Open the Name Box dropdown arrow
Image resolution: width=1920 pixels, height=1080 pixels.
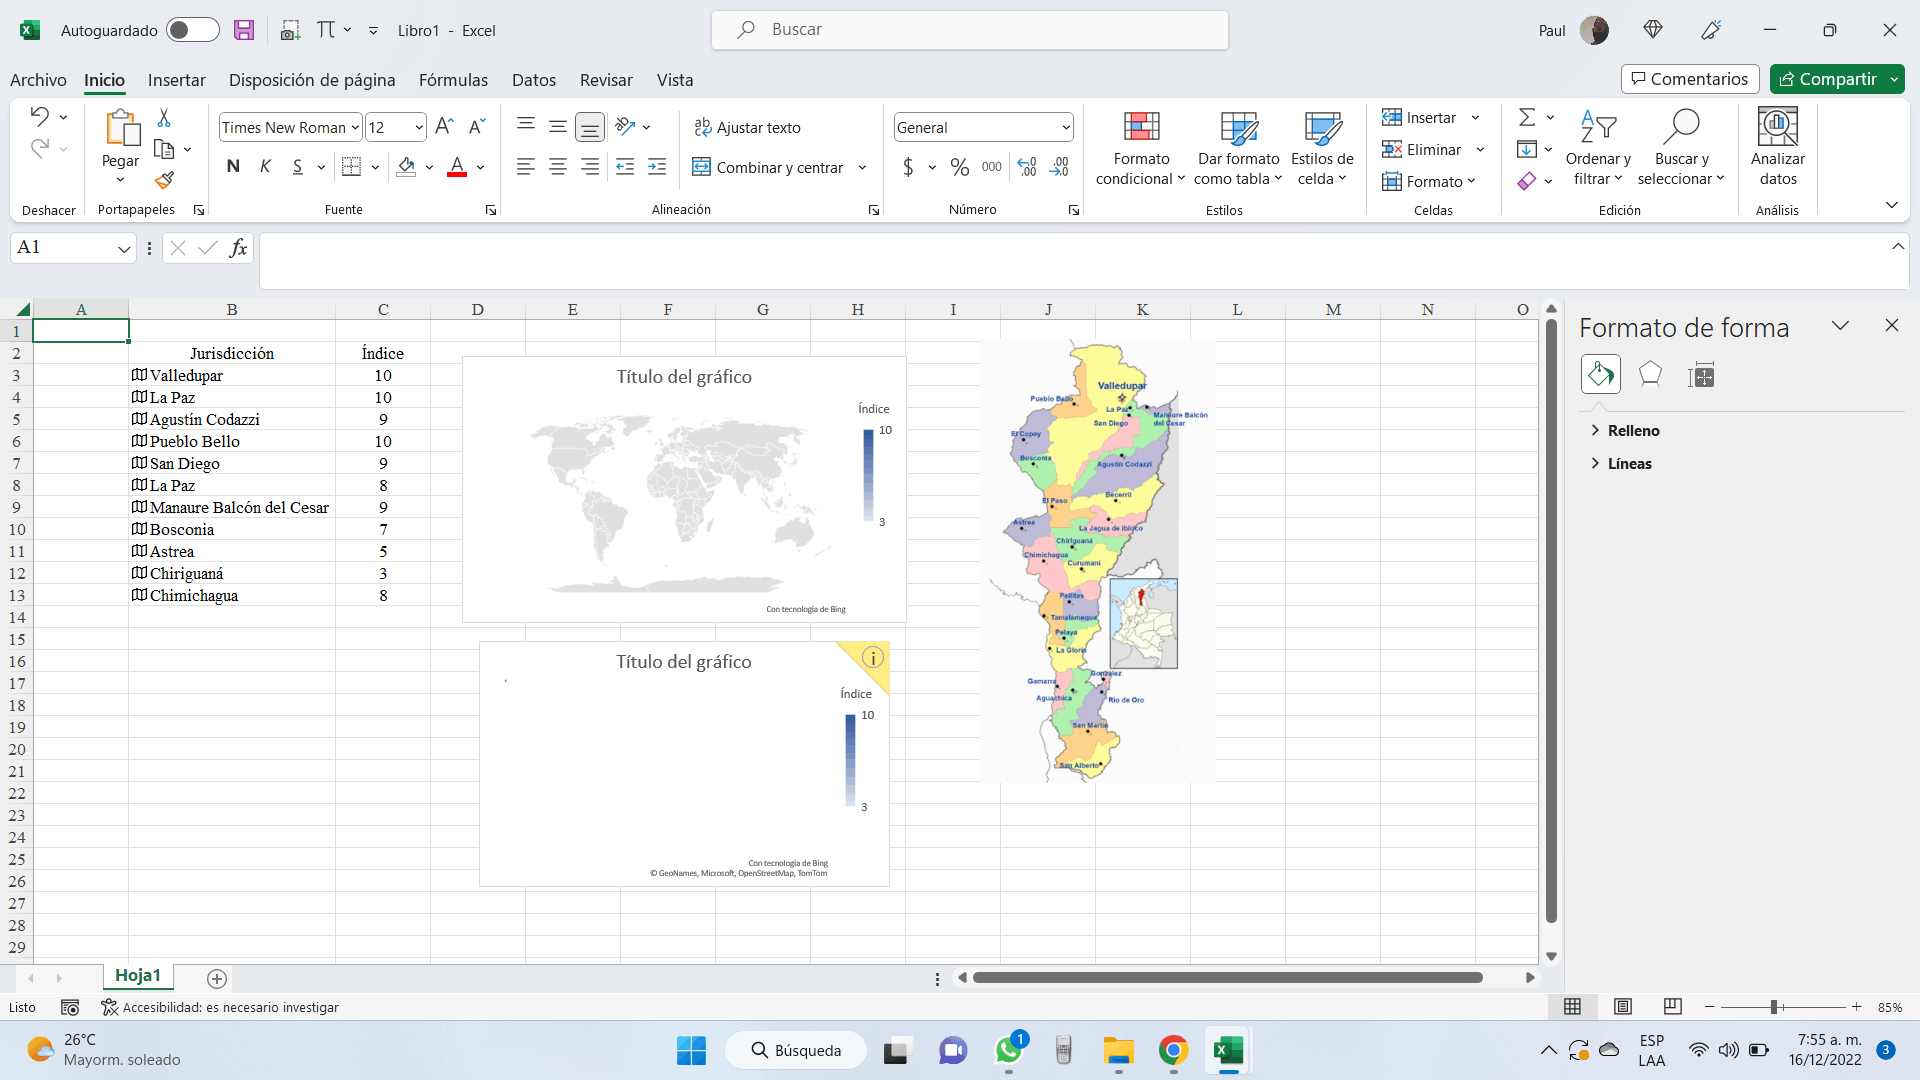(x=124, y=249)
